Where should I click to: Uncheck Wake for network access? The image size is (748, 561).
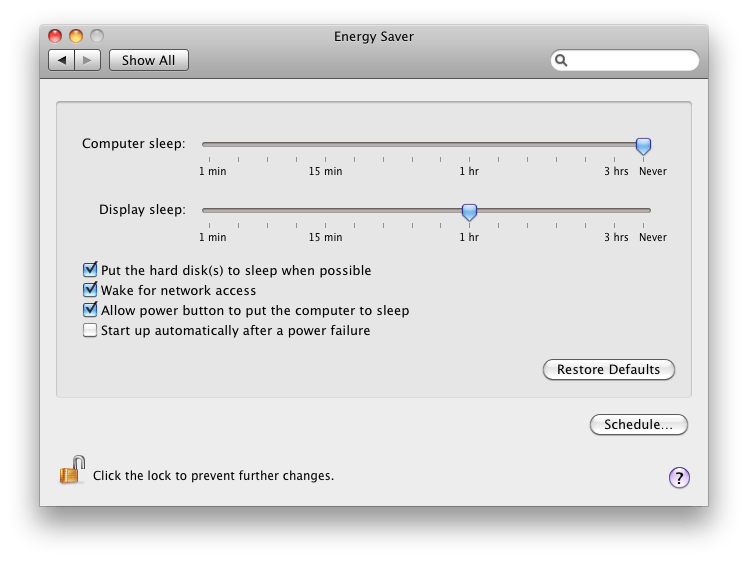[x=90, y=290]
